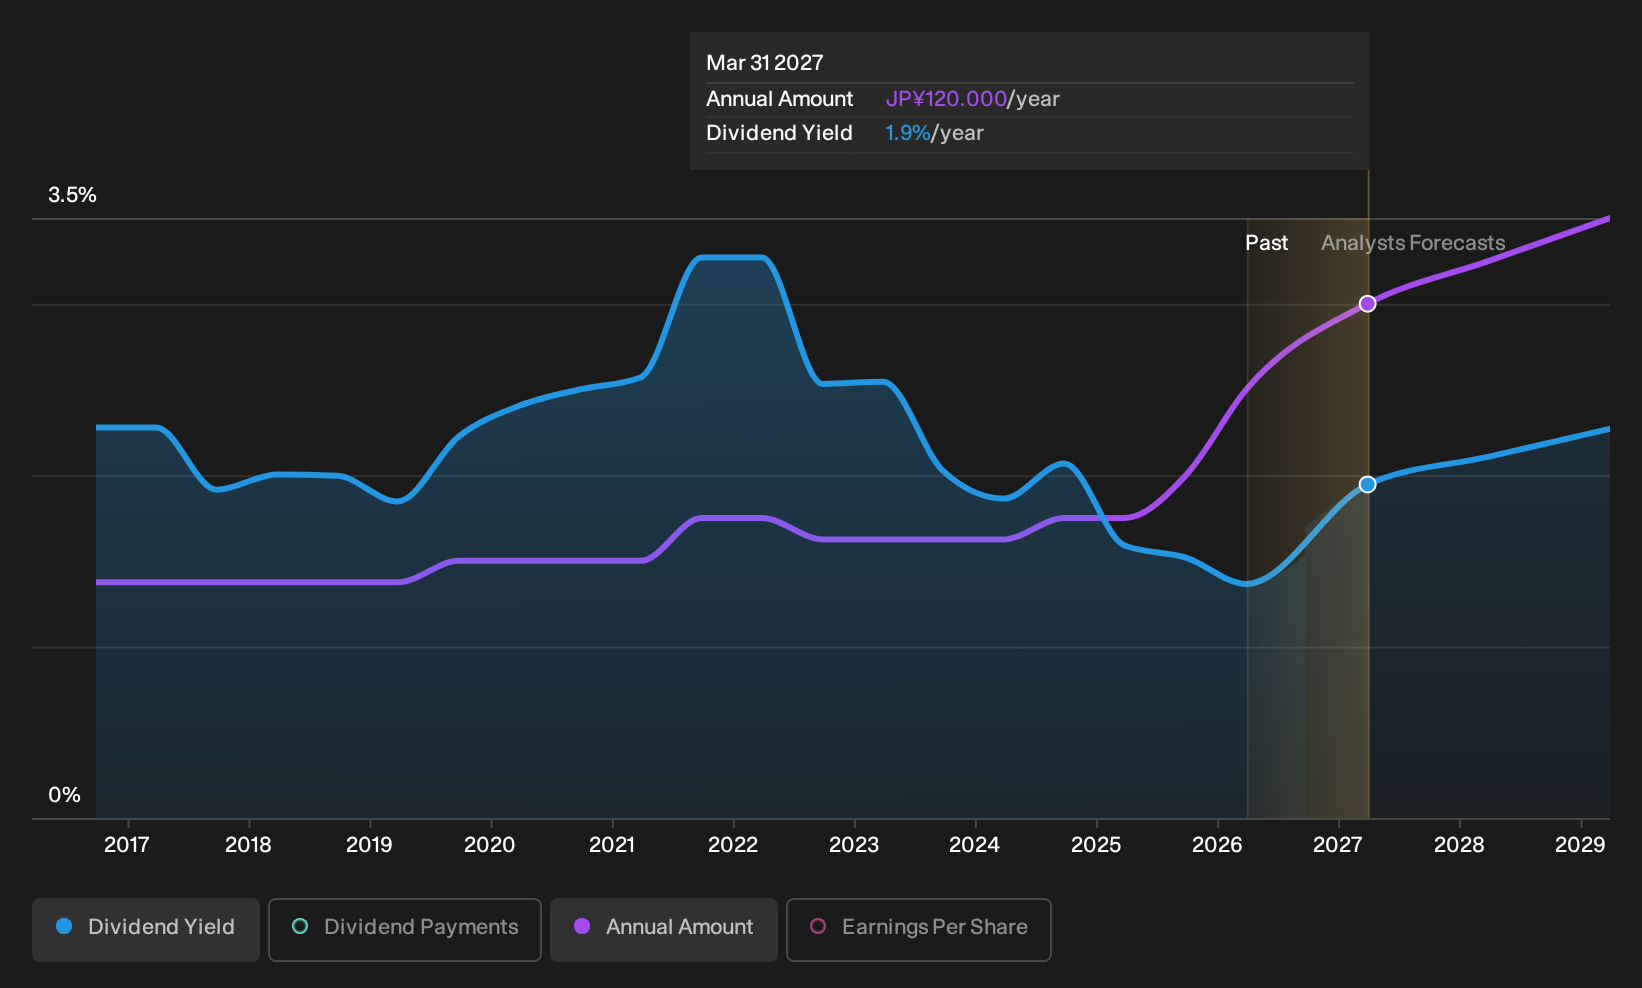This screenshot has width=1642, height=988.
Task: Click the purple Annual Amount legend dot
Action: (582, 926)
